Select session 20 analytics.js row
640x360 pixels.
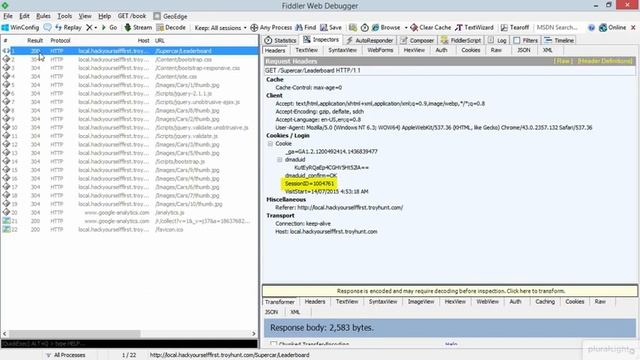tap(130, 213)
